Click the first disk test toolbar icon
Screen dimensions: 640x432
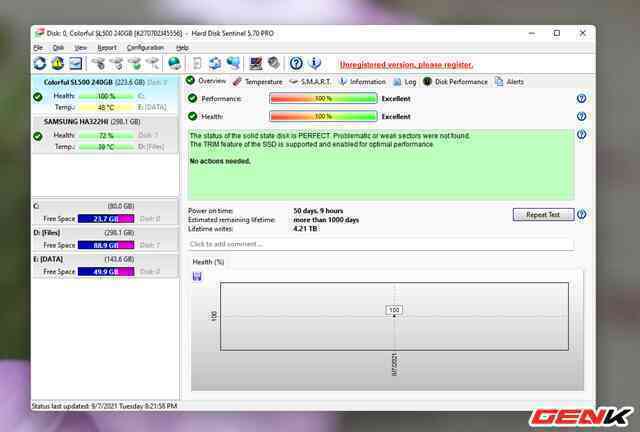98,63
